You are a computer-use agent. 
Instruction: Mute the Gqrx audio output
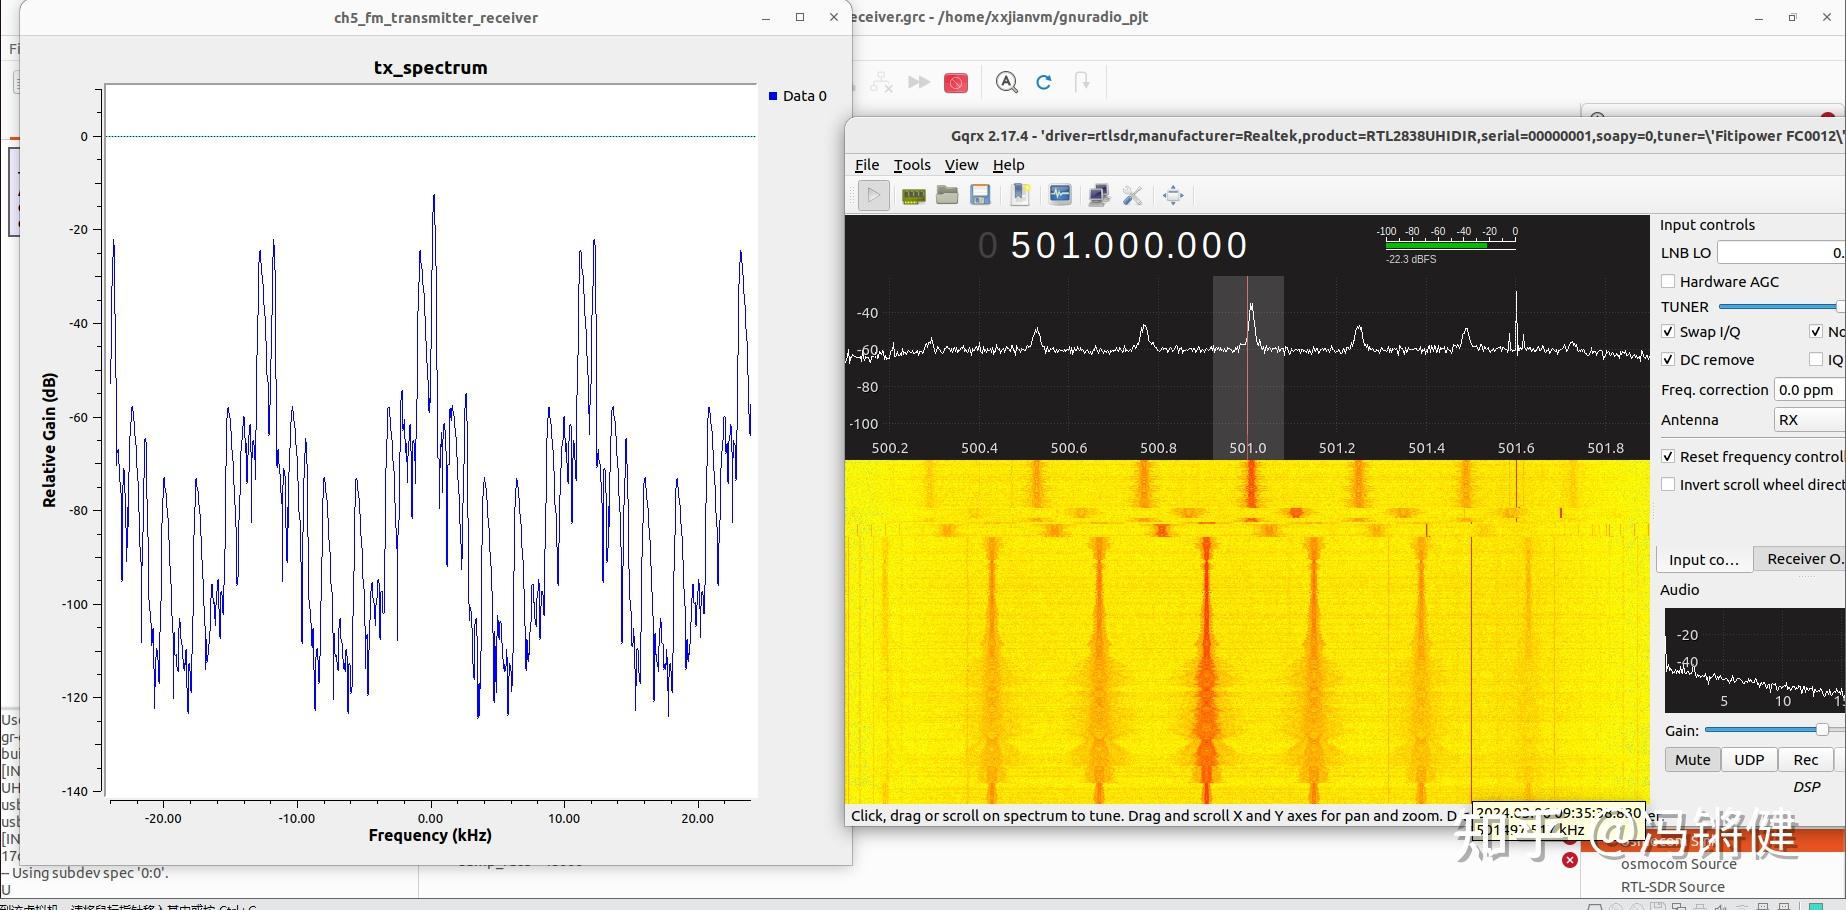tap(1691, 759)
